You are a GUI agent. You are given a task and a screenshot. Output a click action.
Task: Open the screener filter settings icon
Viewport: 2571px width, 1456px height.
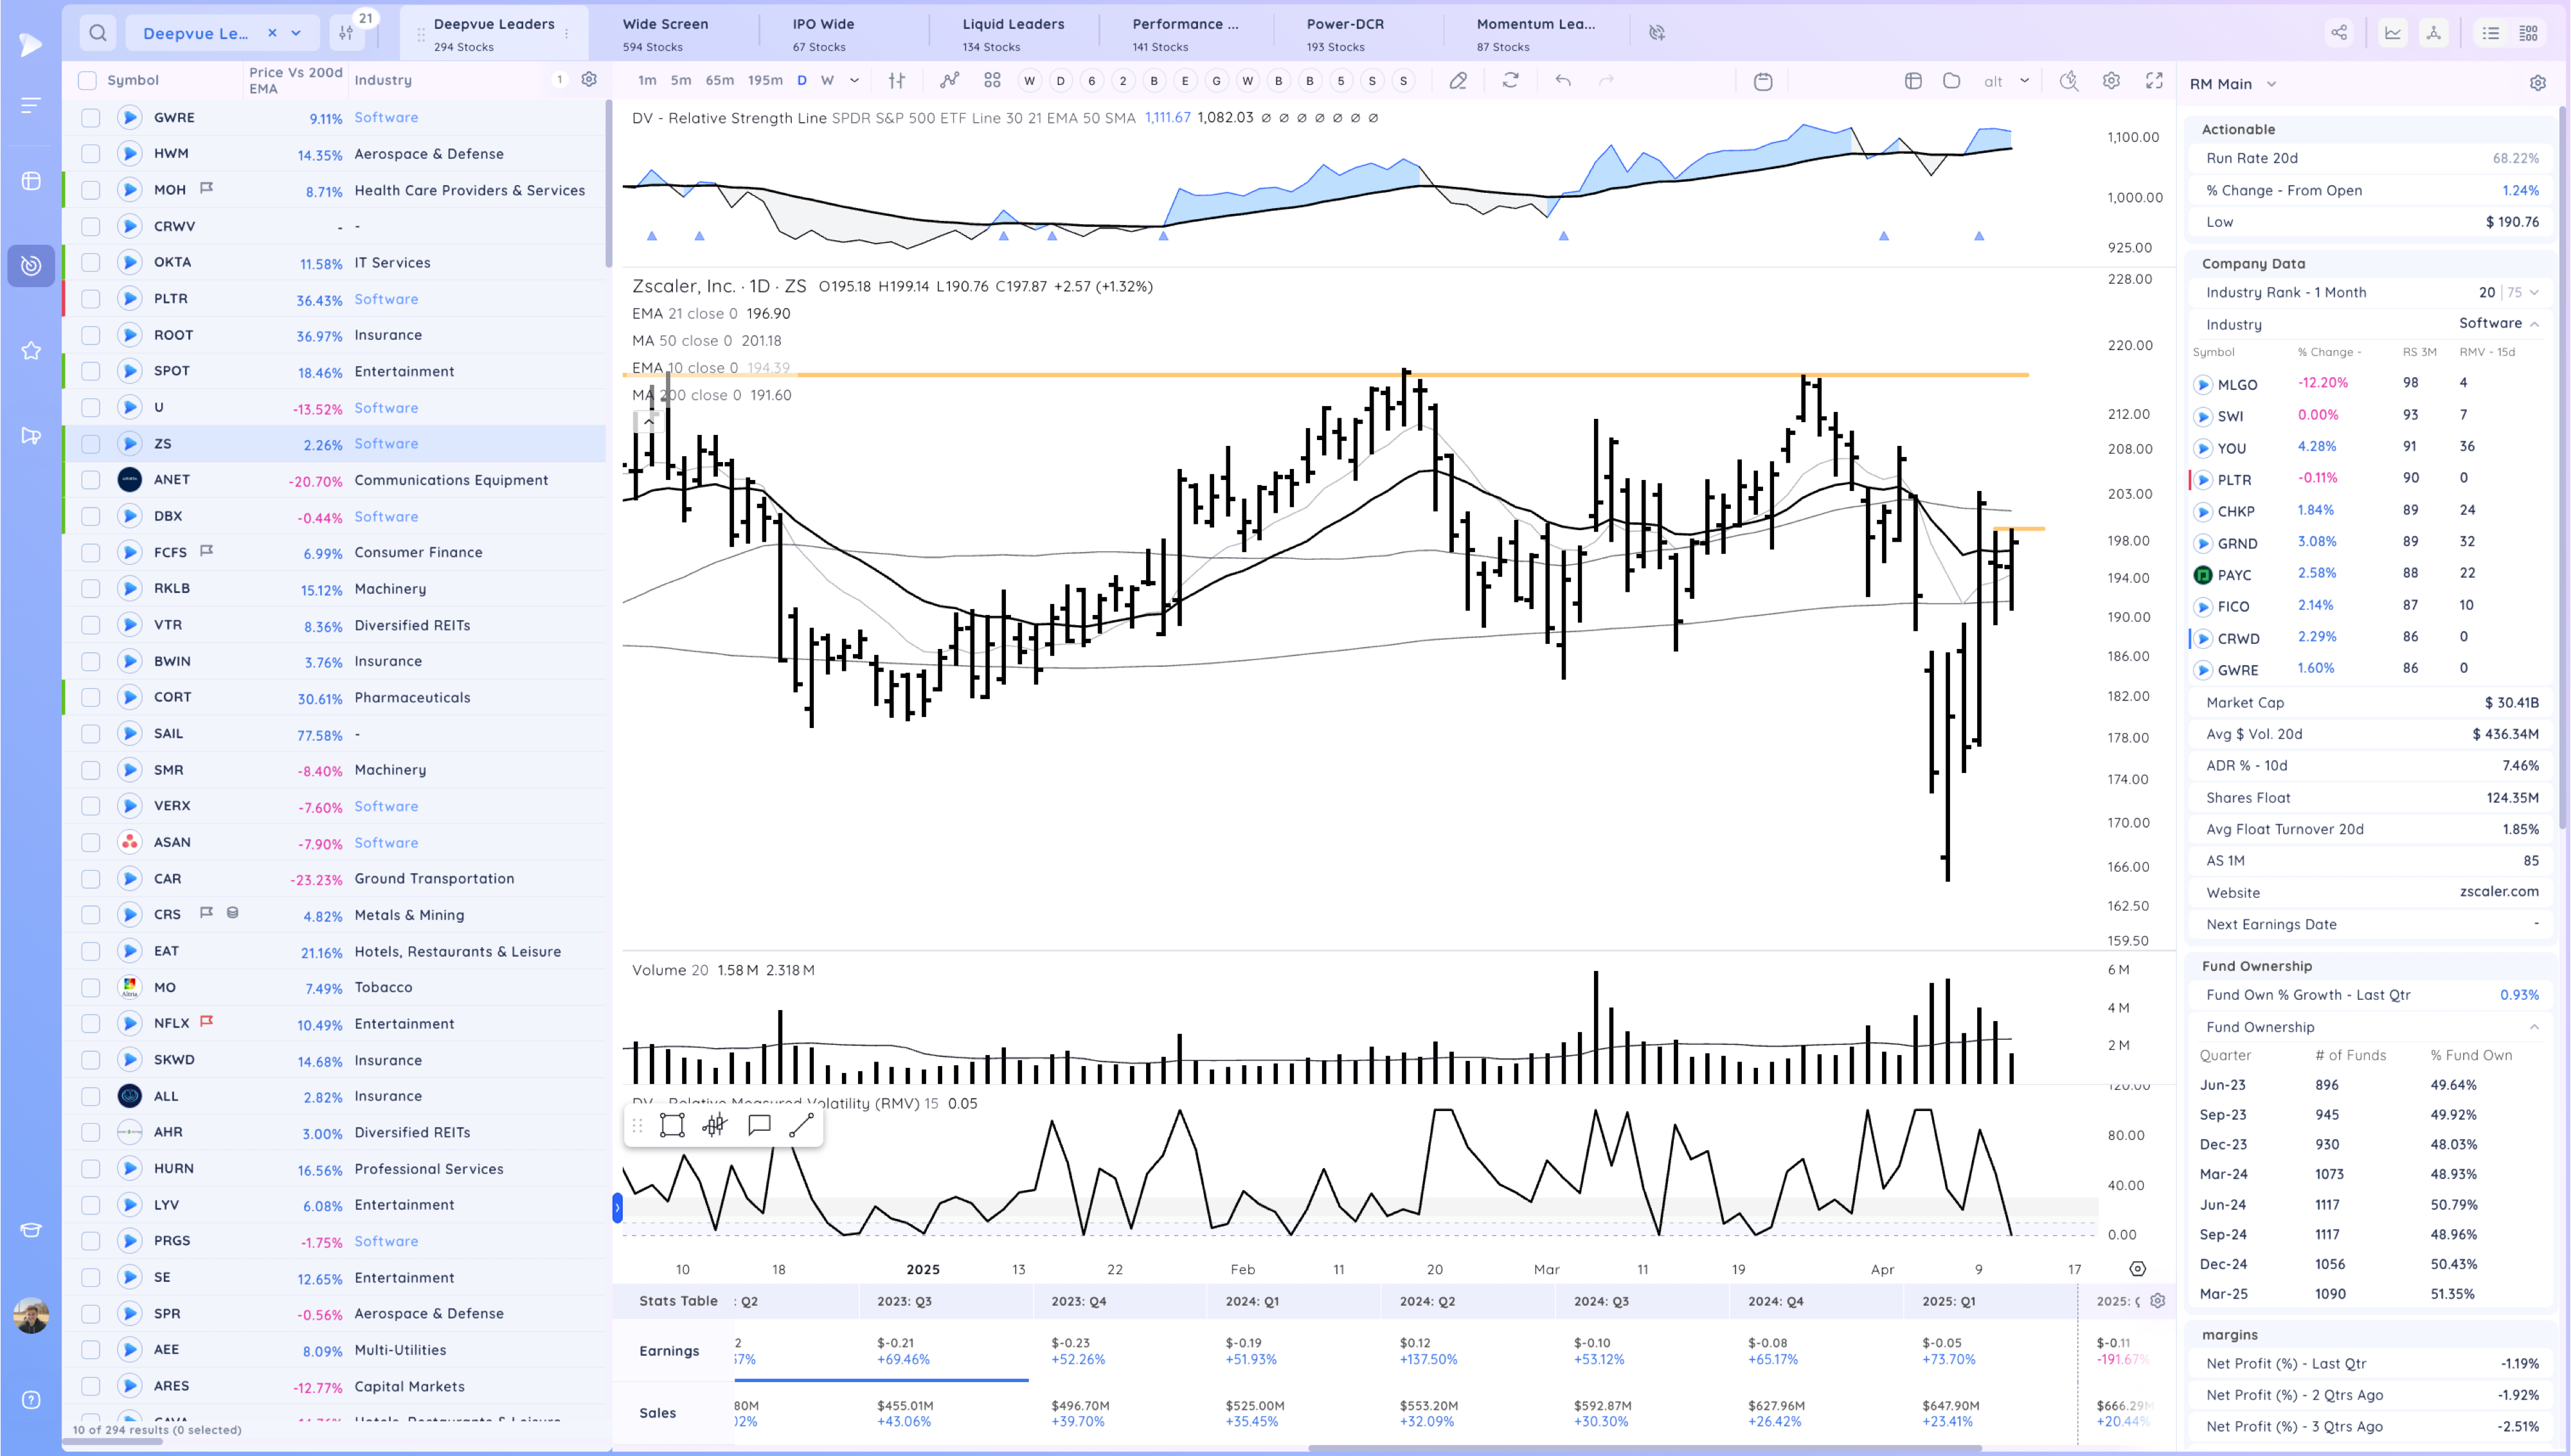click(346, 33)
